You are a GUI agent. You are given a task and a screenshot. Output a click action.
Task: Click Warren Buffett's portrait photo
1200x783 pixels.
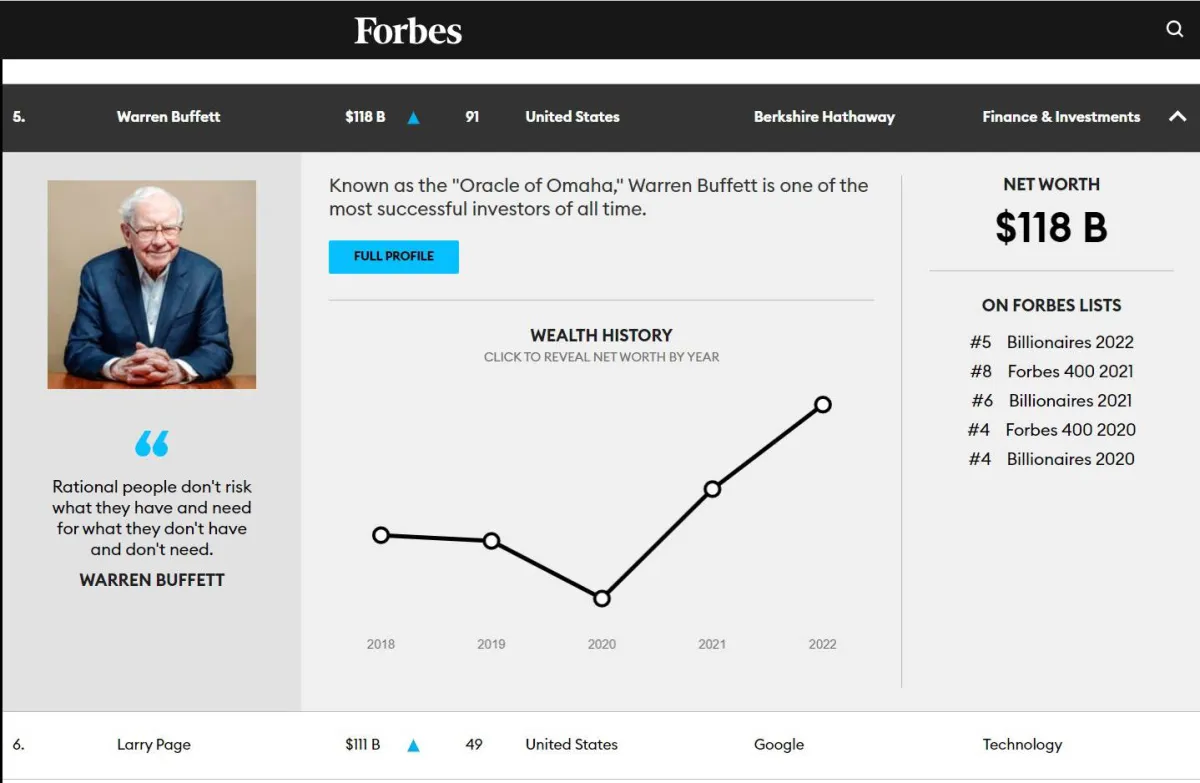tap(152, 284)
